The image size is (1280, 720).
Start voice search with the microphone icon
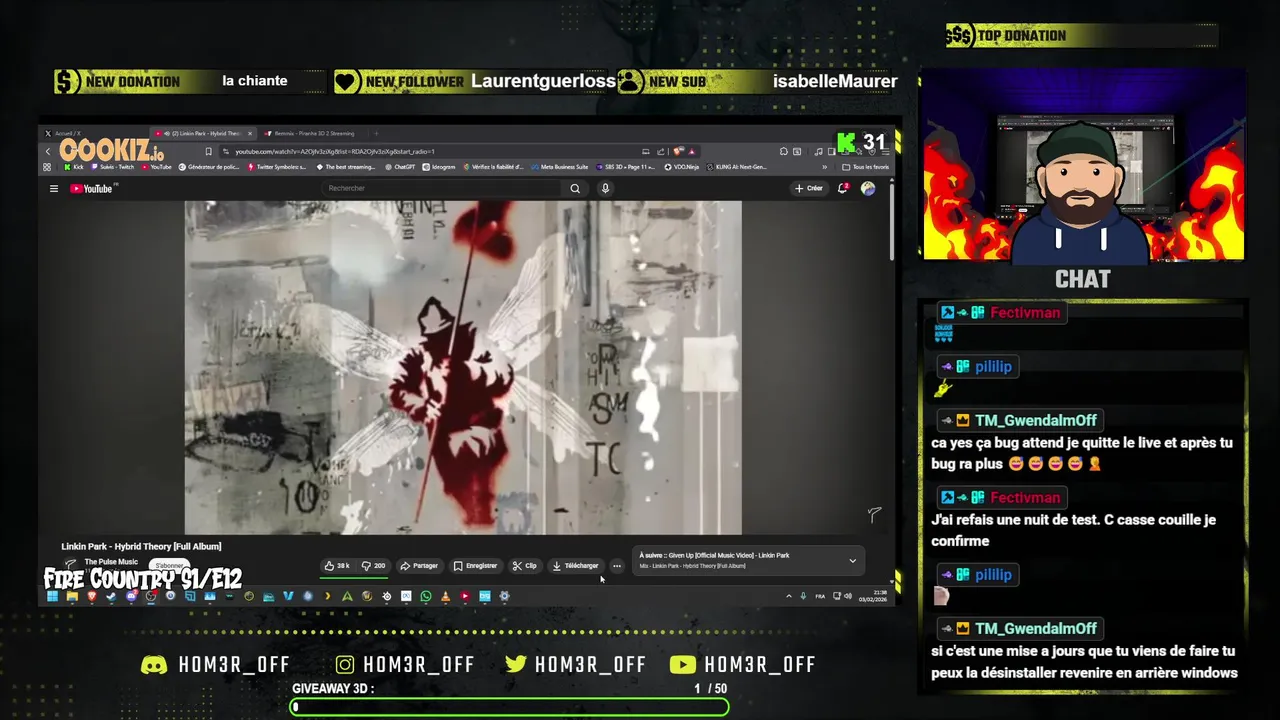point(605,188)
